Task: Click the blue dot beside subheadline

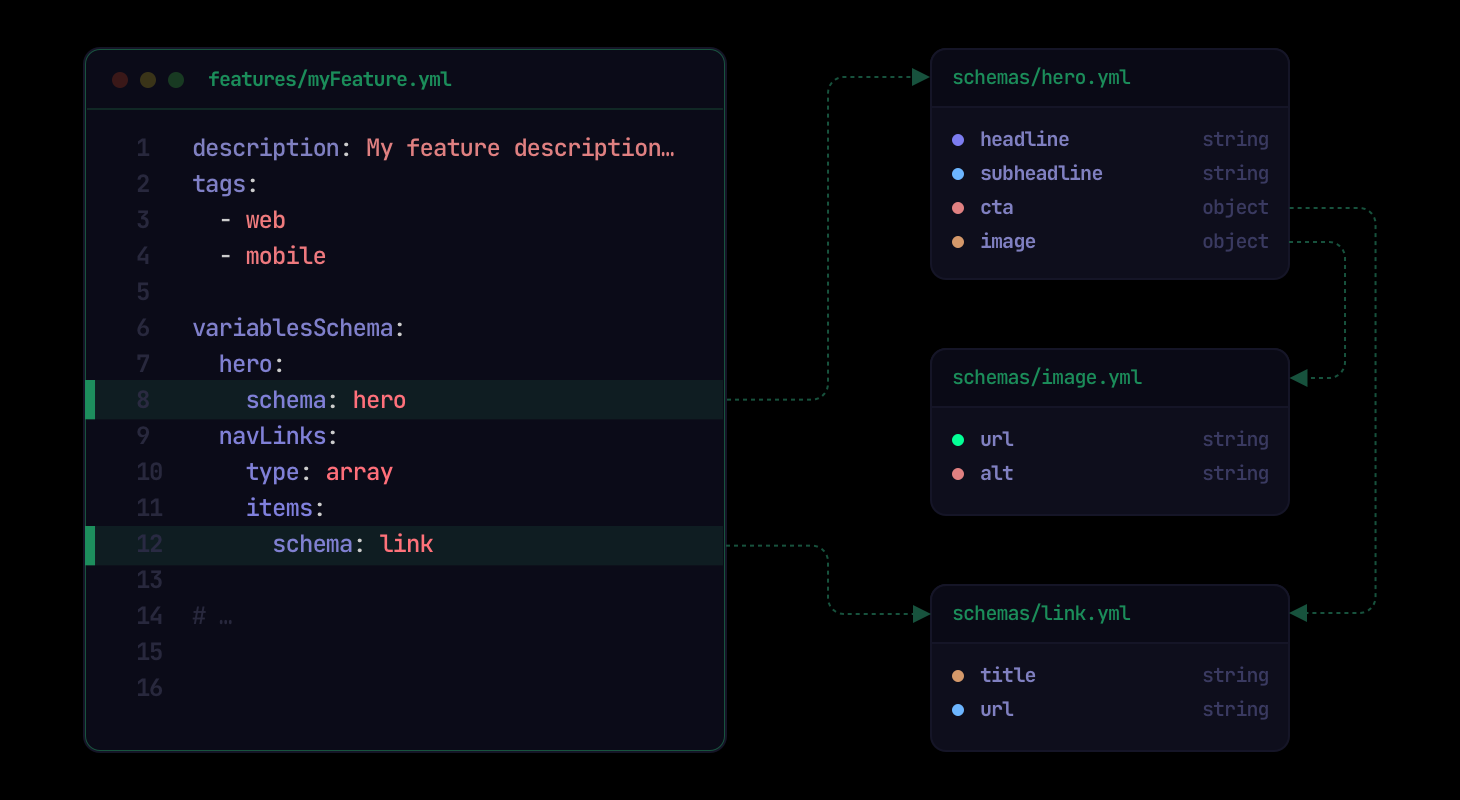Action: coord(958,174)
